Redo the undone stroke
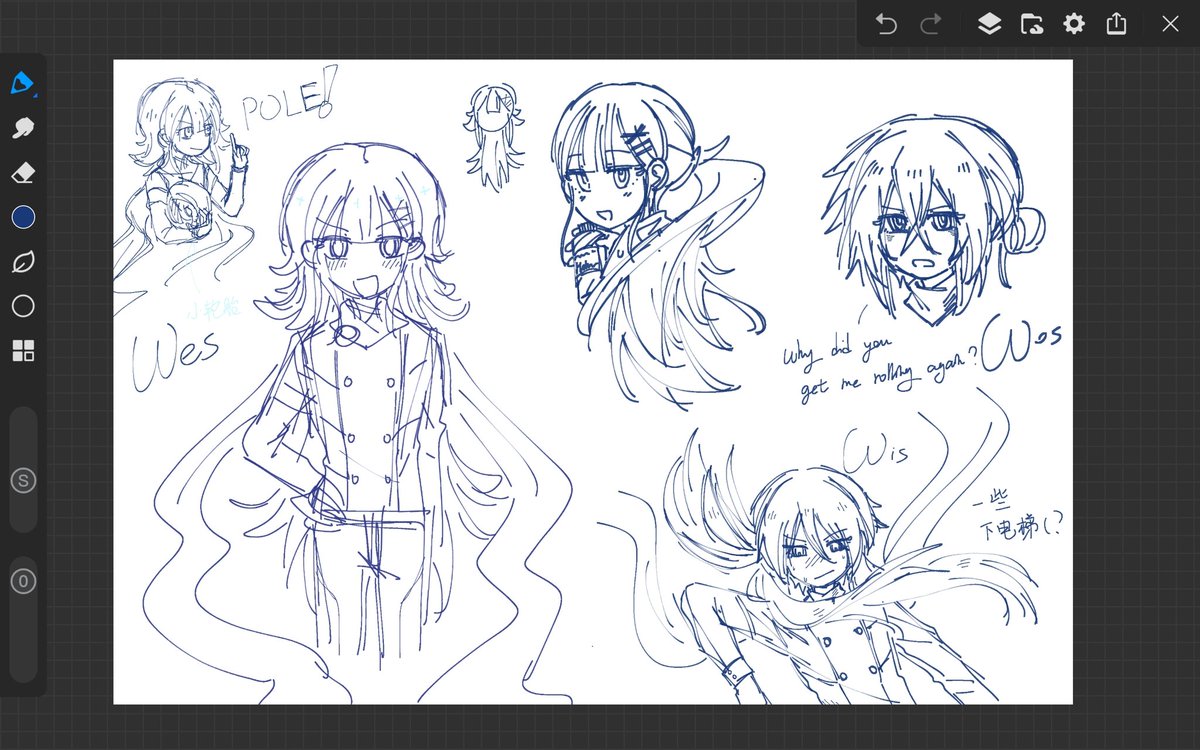This screenshot has width=1200, height=750. tap(930, 24)
